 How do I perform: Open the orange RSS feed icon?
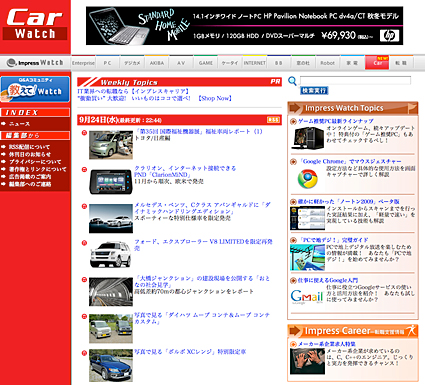point(273,120)
